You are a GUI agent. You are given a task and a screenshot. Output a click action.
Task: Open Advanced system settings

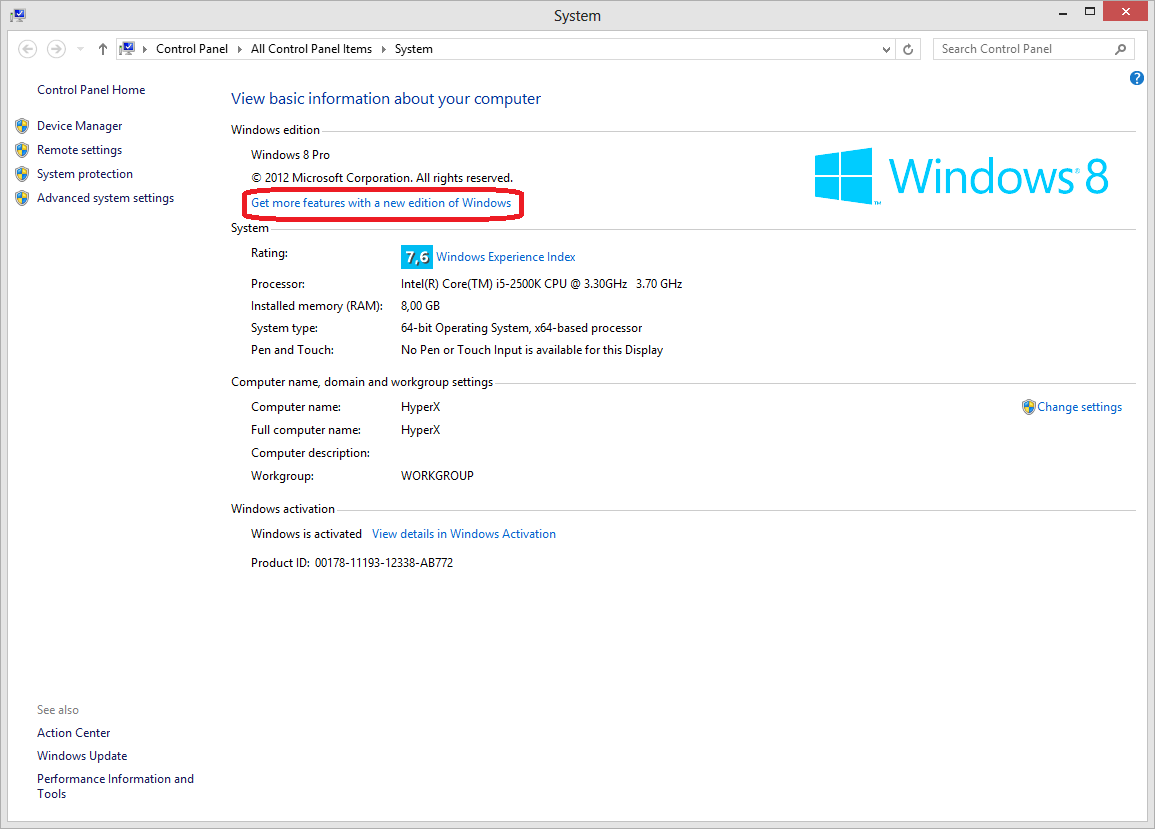pyautogui.click(x=105, y=197)
